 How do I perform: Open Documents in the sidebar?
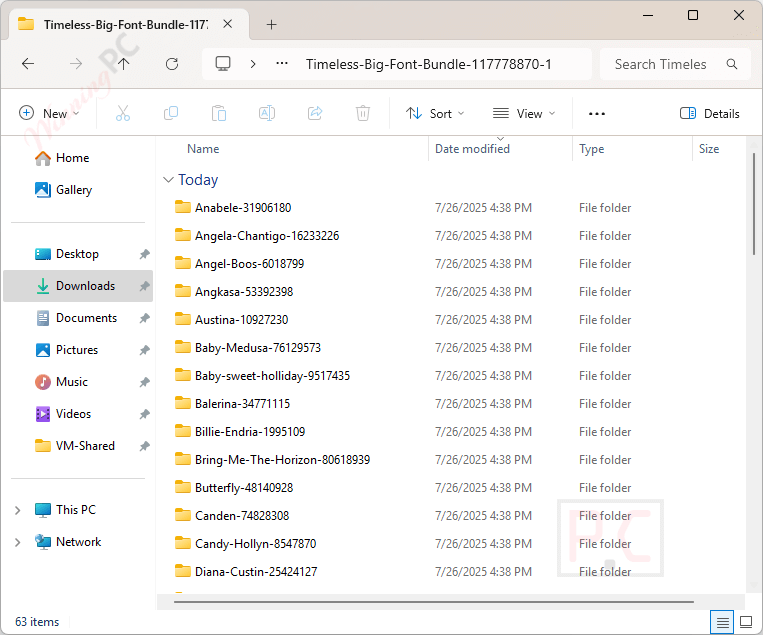[77, 318]
